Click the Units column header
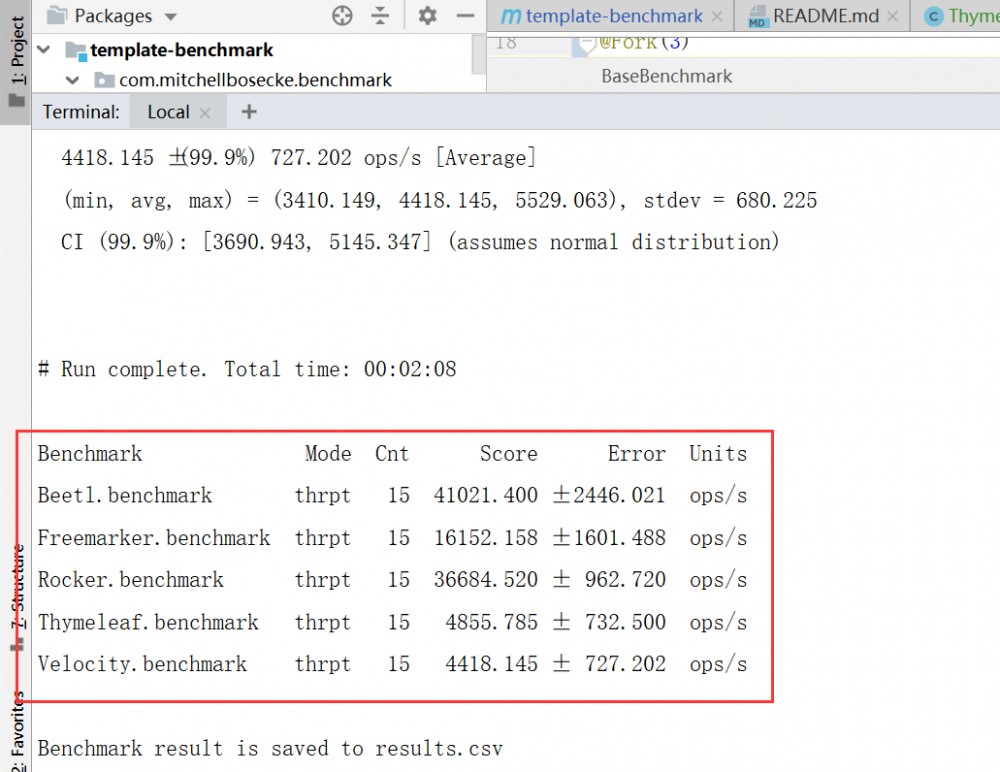The width and height of the screenshot is (1000, 772). pos(718,454)
